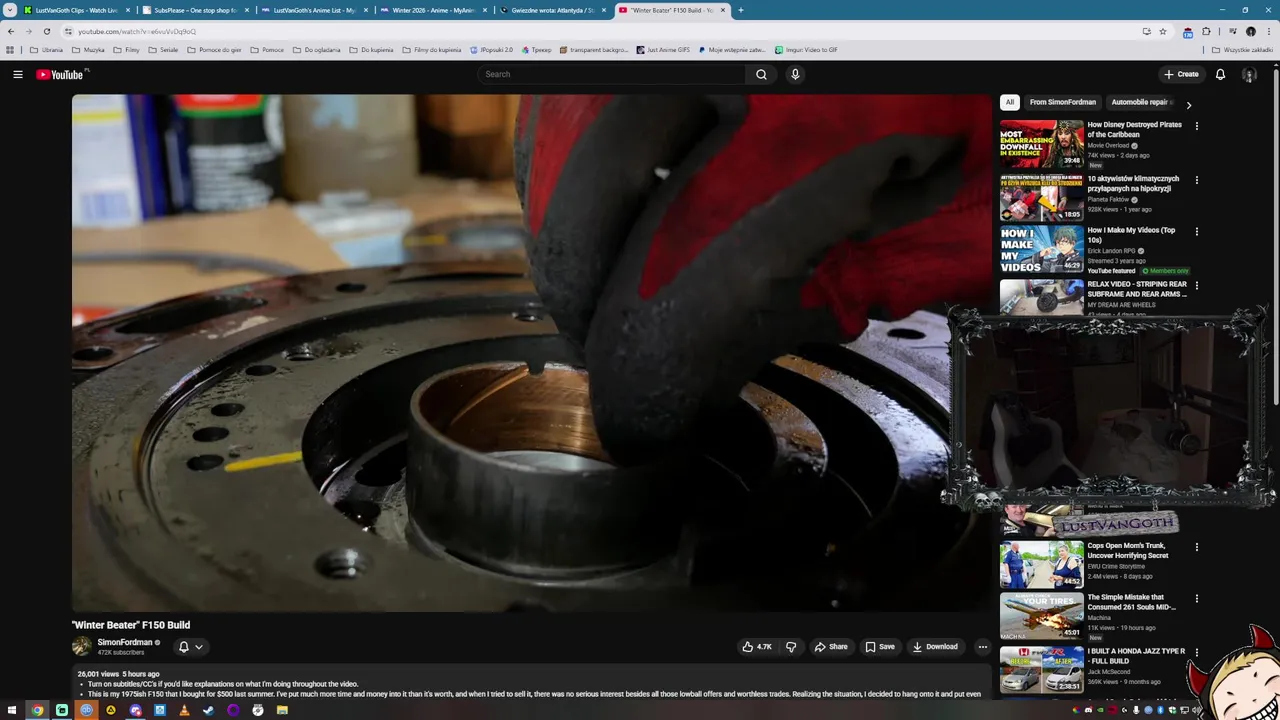Open The Simple Mistake video title
Image resolution: width=1280 pixels, height=720 pixels.
(x=1132, y=602)
